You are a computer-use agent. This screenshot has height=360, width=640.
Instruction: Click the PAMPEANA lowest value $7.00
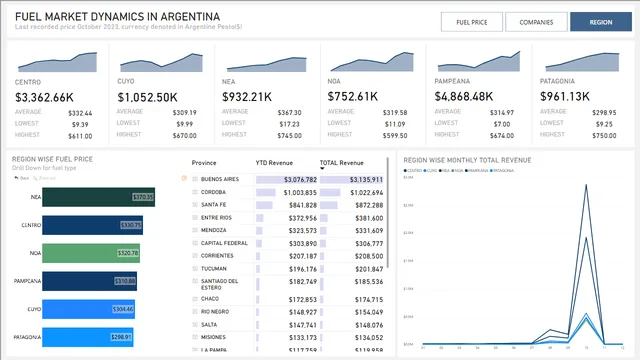(502, 124)
